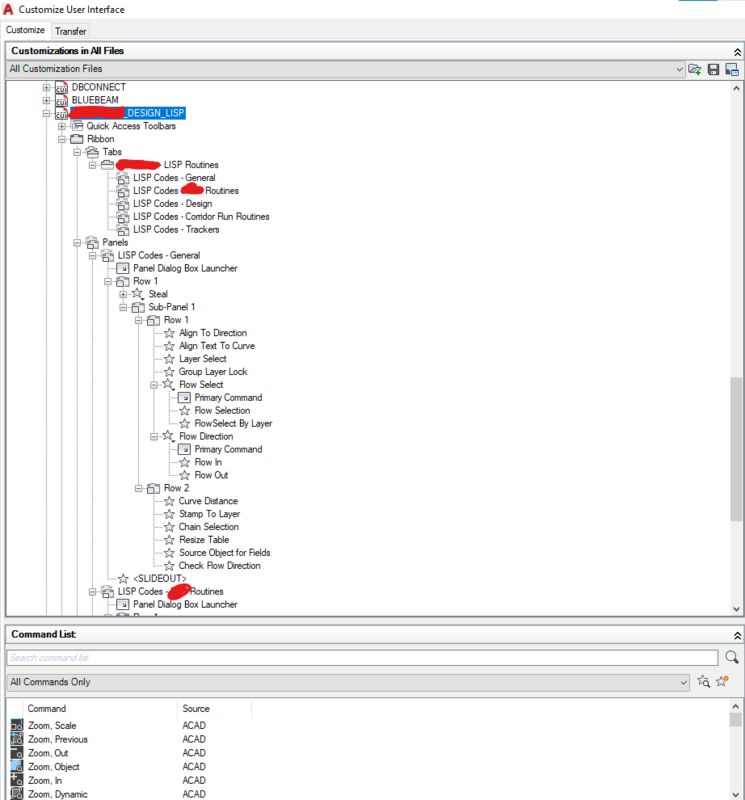The width and height of the screenshot is (745, 800).
Task: Select FlowSelect By Layer command
Action: coord(233,423)
